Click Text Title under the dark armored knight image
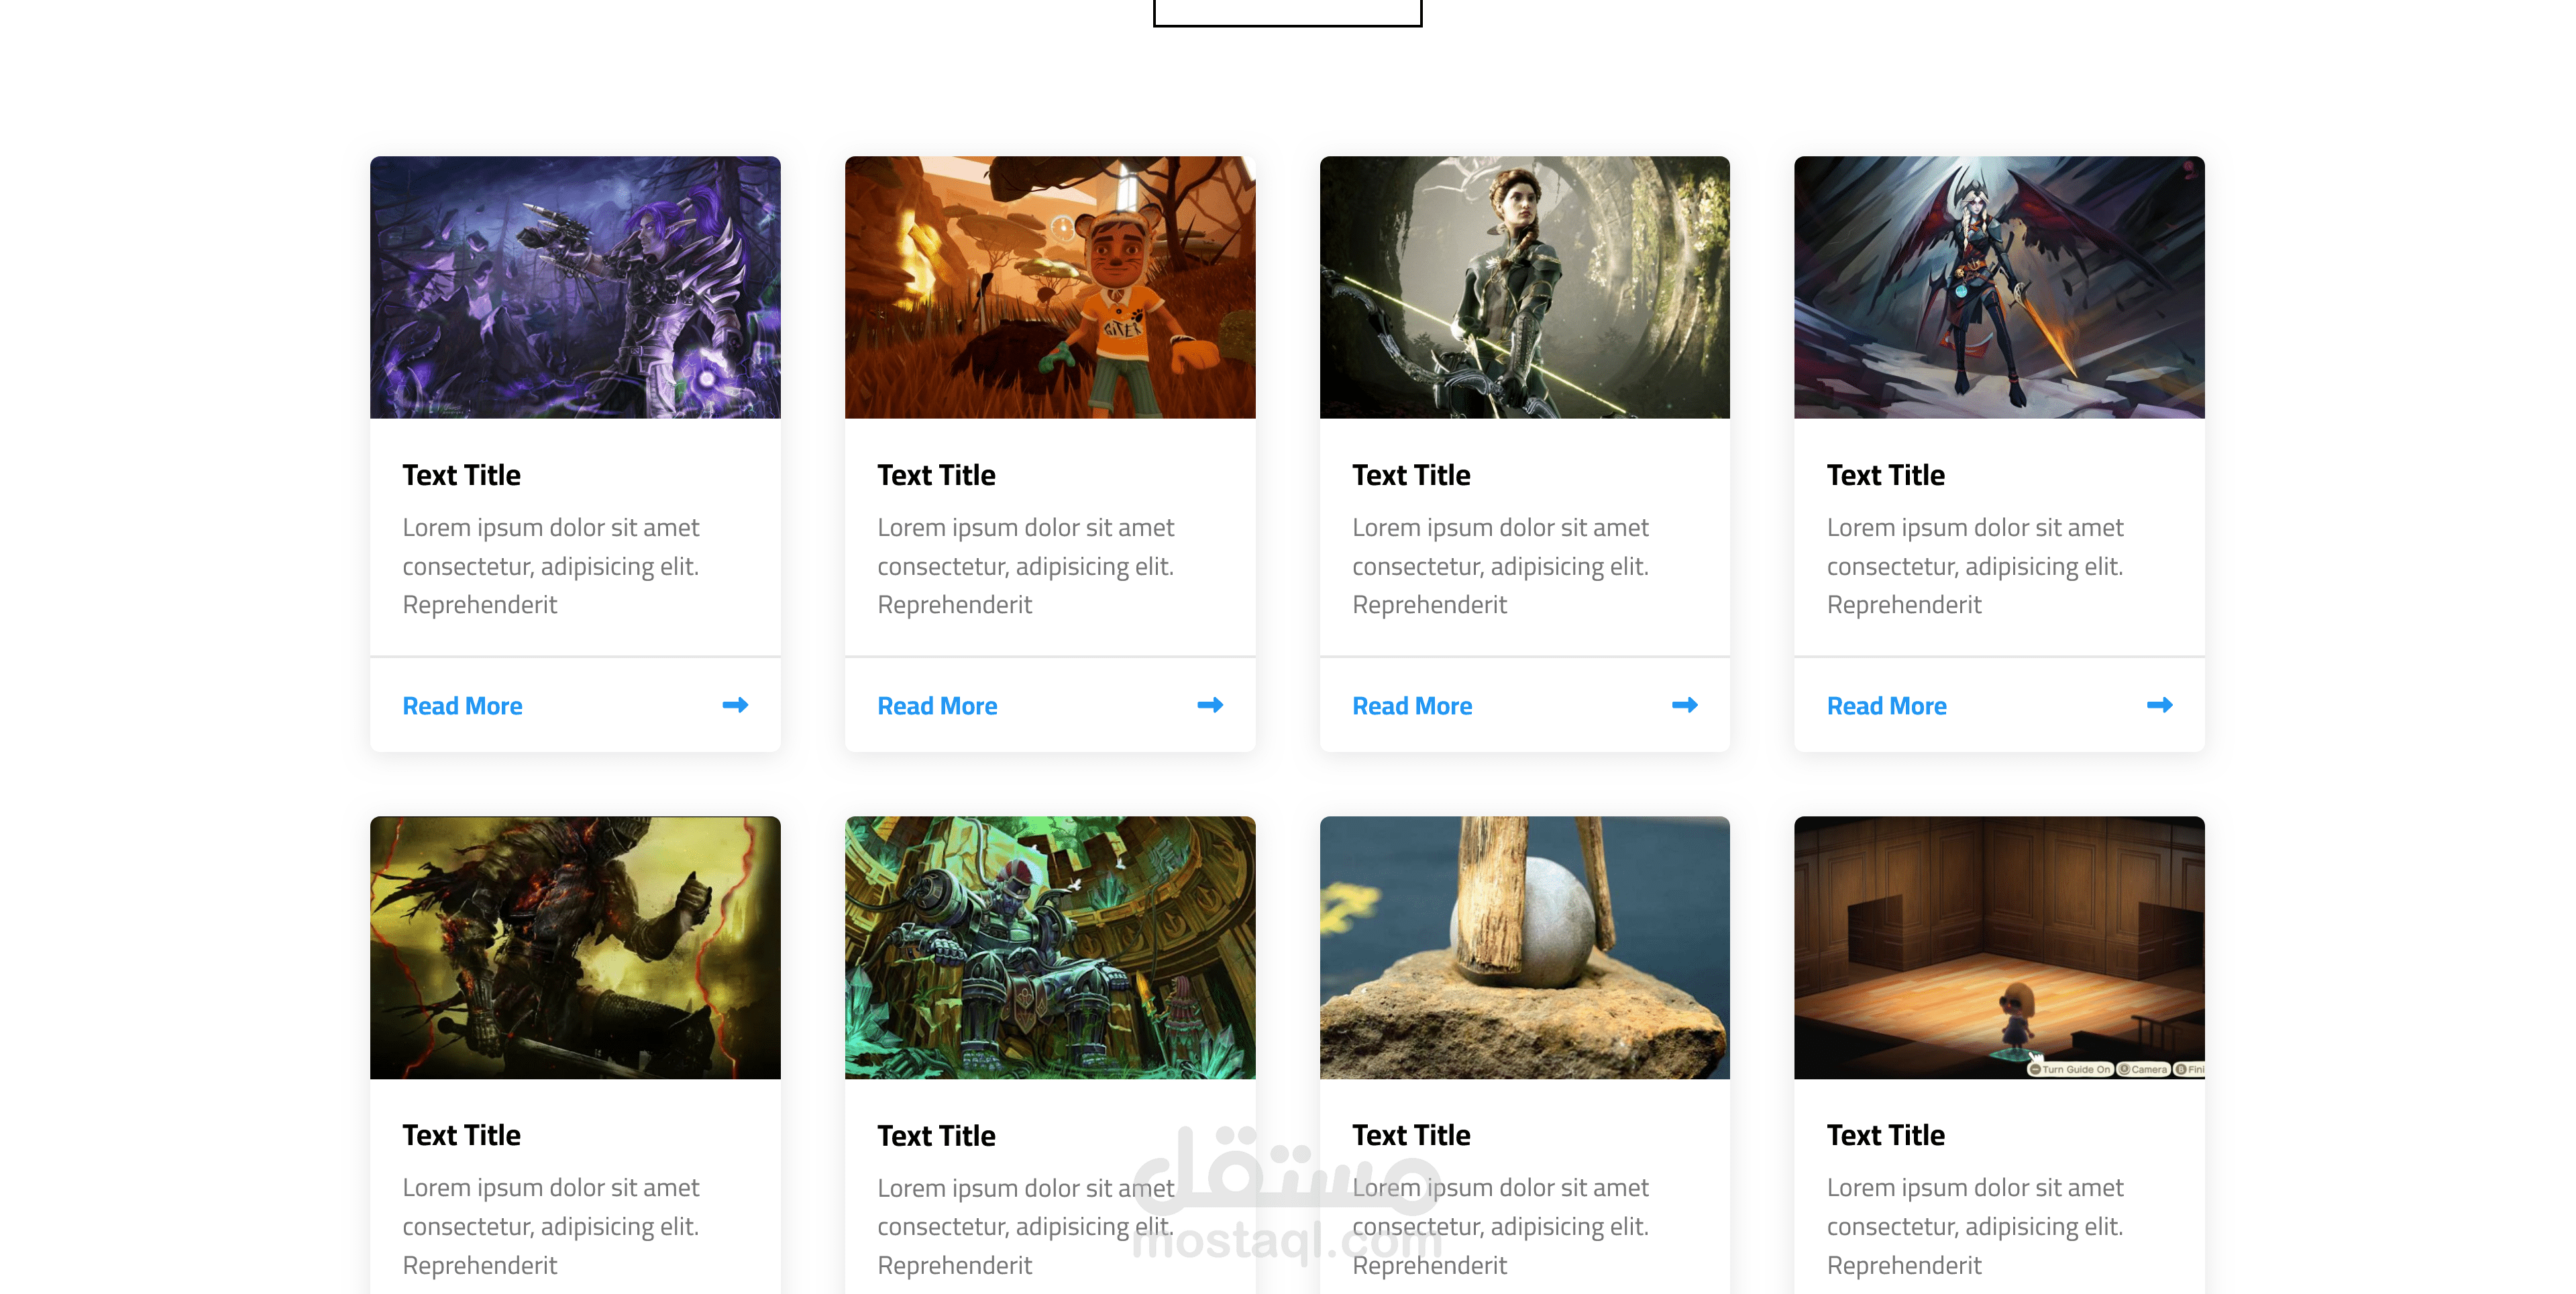Image resolution: width=2576 pixels, height=1294 pixels. click(x=461, y=1135)
